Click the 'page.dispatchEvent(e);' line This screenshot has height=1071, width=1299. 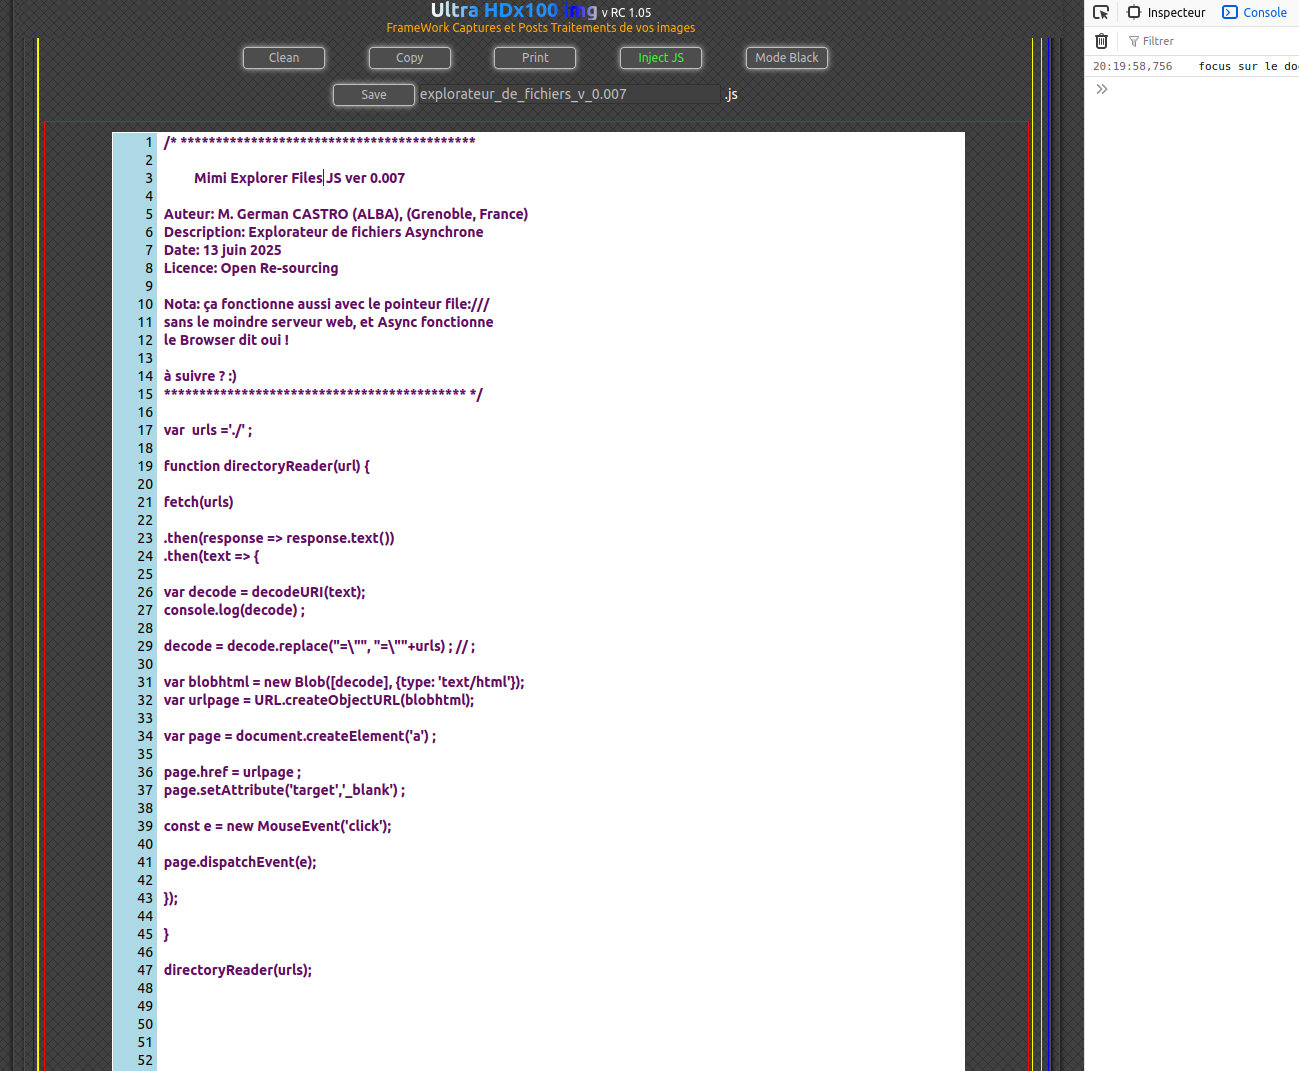click(x=240, y=862)
